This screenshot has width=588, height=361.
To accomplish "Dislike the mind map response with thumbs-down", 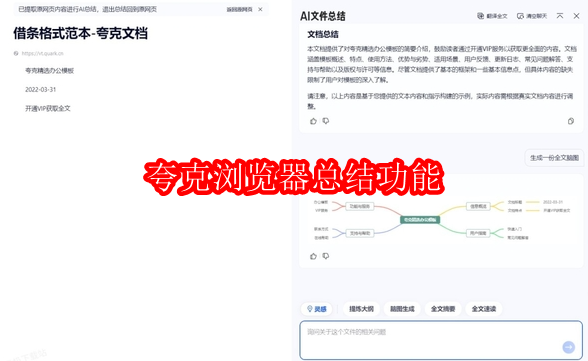I will pos(326,256).
